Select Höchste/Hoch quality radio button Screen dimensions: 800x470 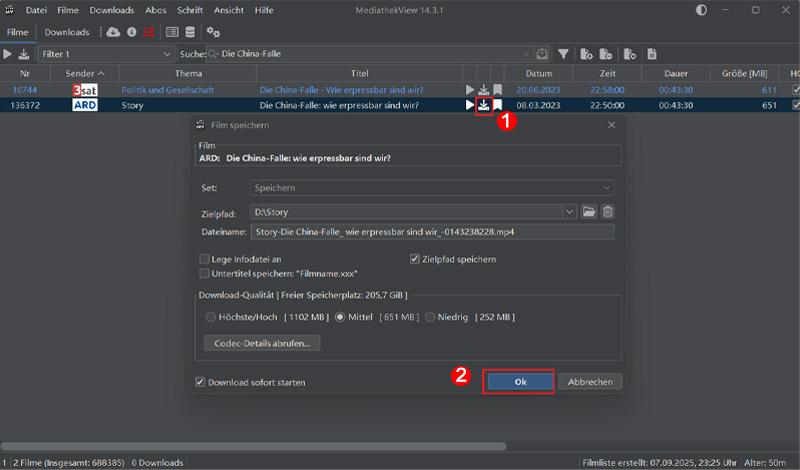210,317
